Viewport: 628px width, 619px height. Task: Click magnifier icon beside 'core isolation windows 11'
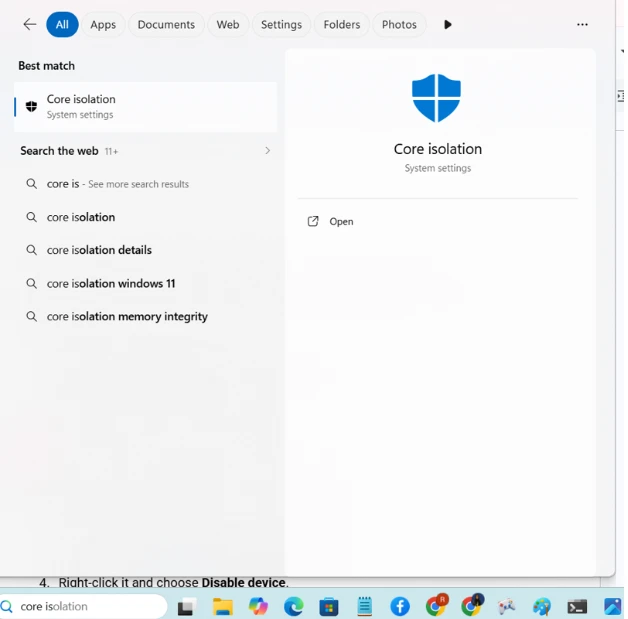(x=31, y=283)
